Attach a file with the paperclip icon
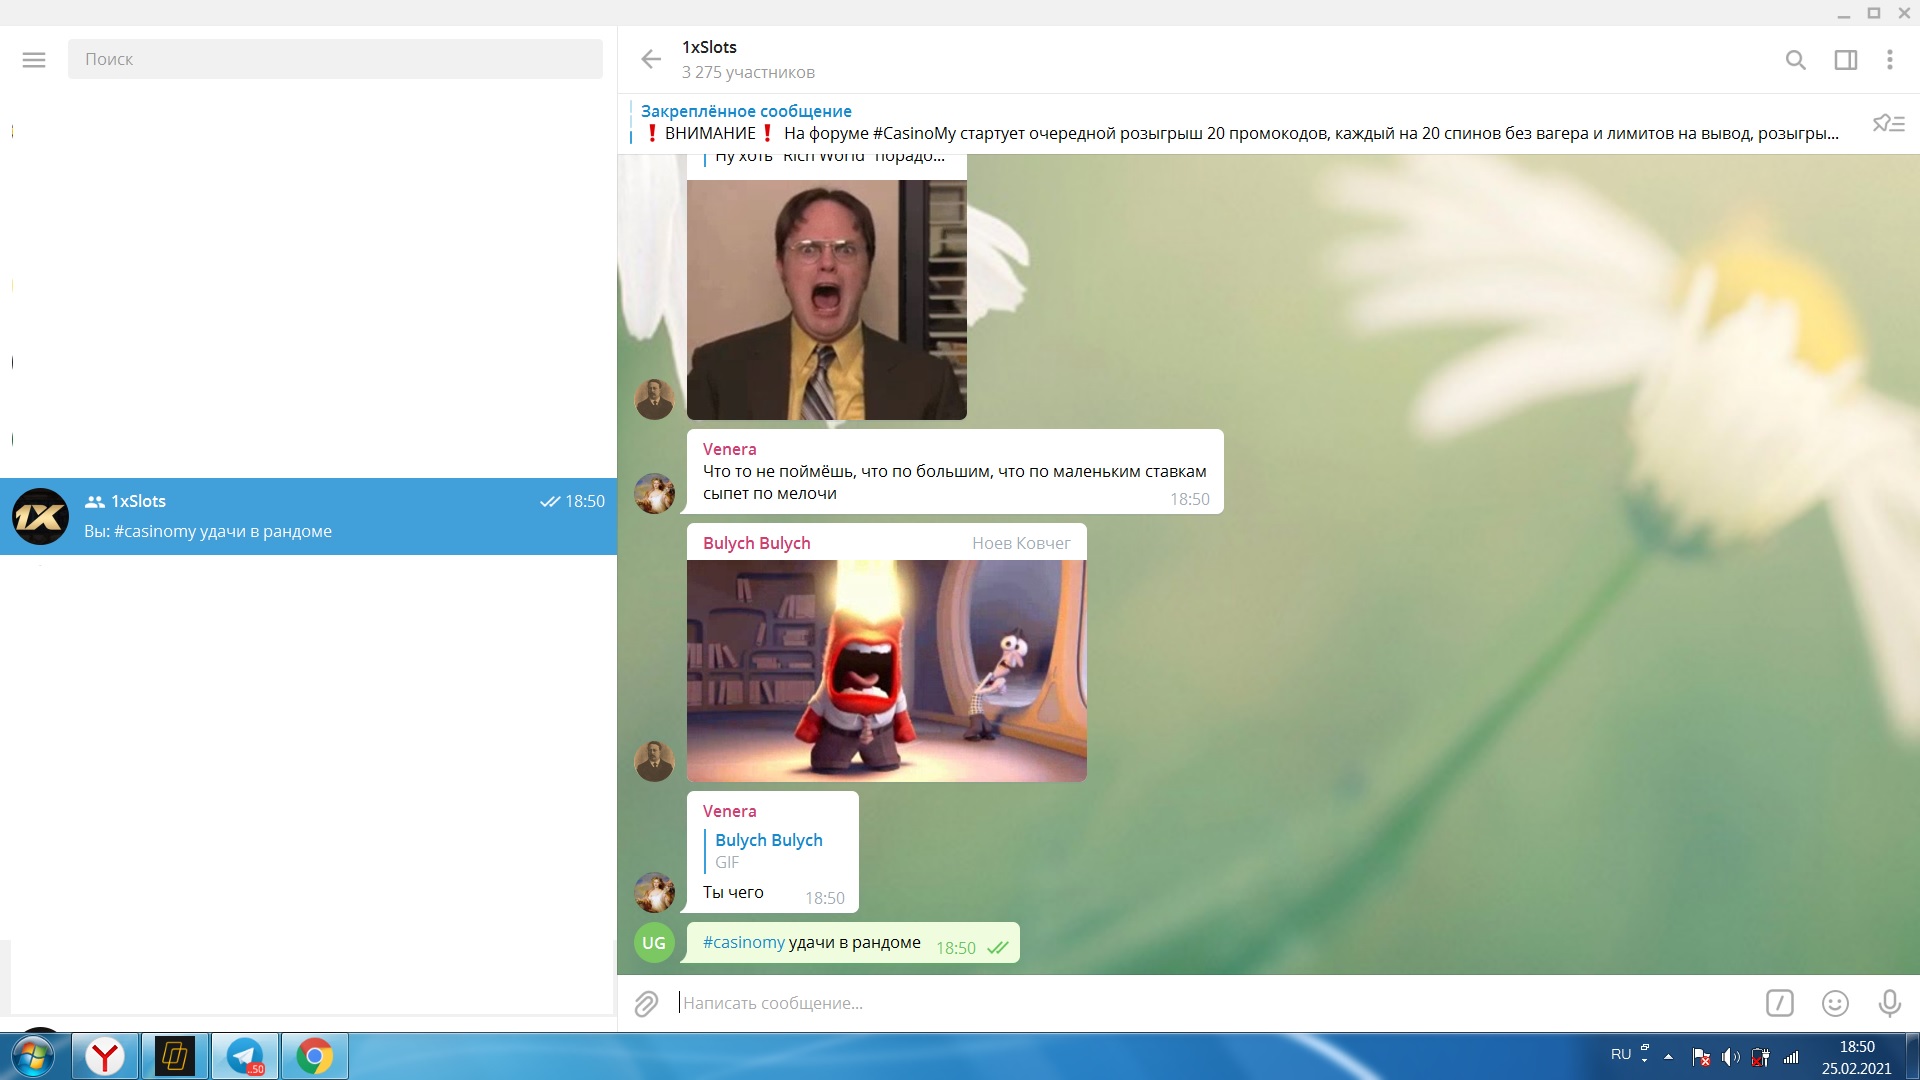Viewport: 1920px width, 1080px height. [x=646, y=1003]
